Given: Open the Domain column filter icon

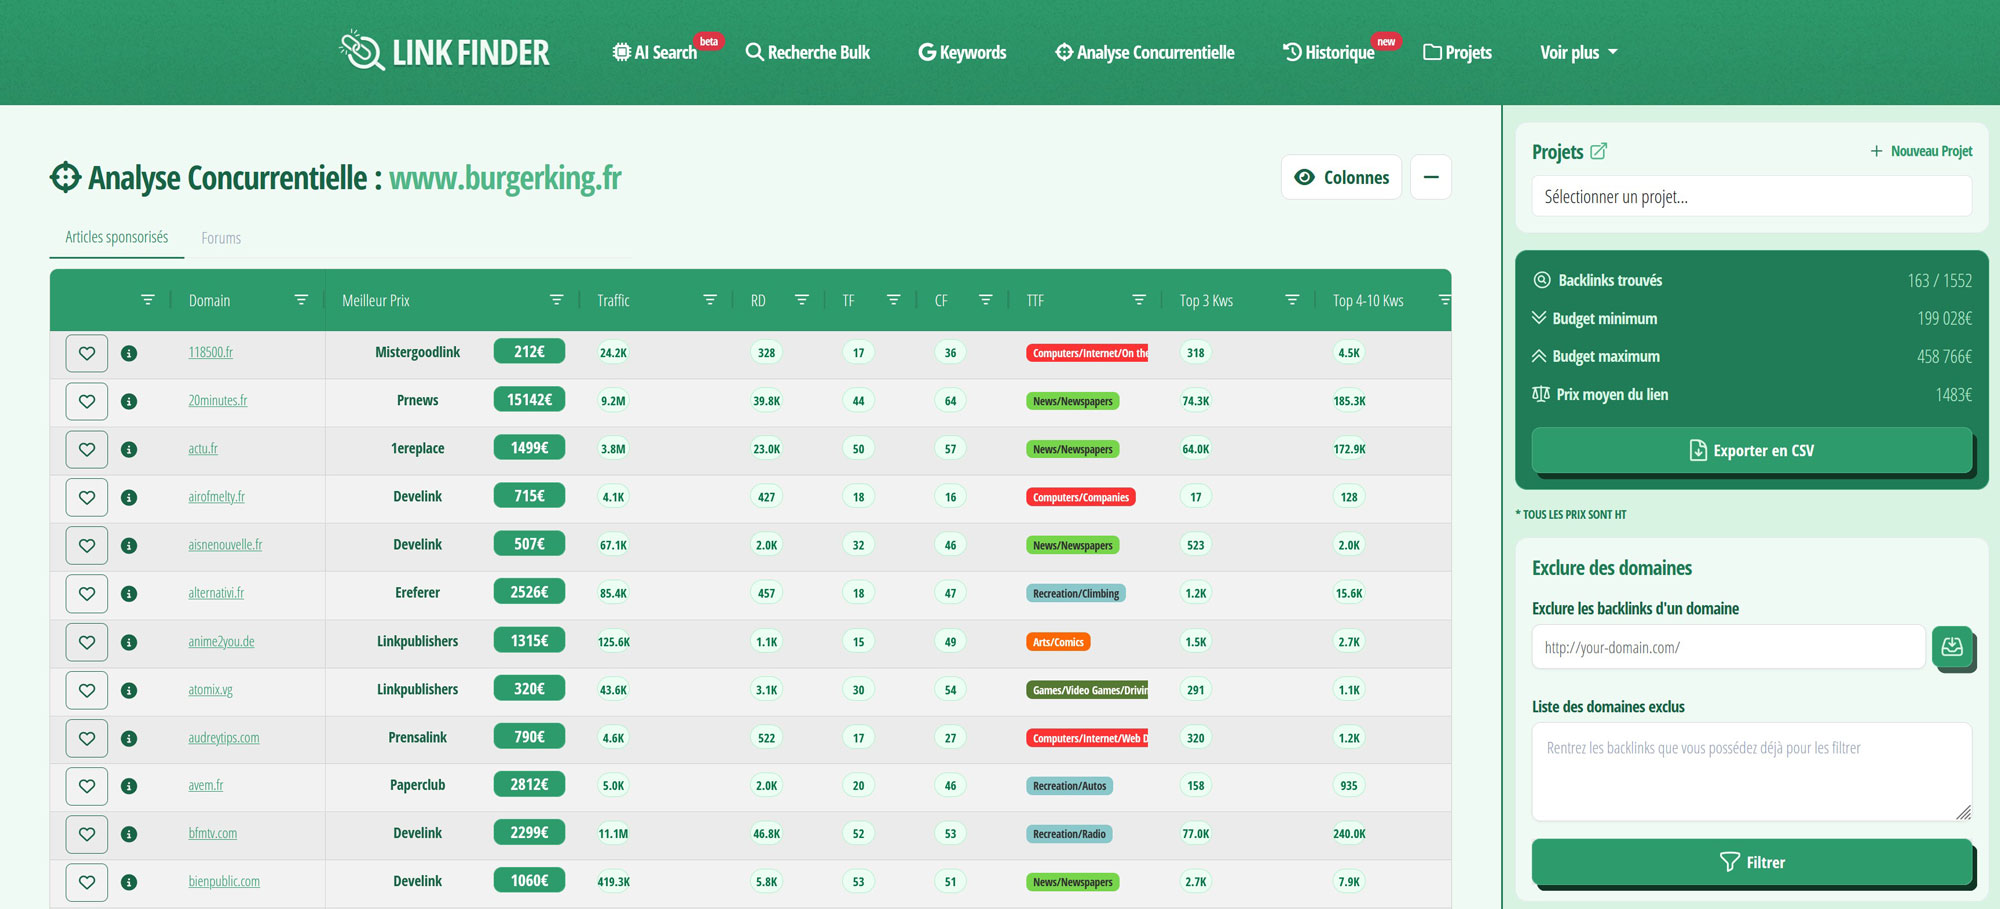Looking at the screenshot, I should click(x=301, y=300).
